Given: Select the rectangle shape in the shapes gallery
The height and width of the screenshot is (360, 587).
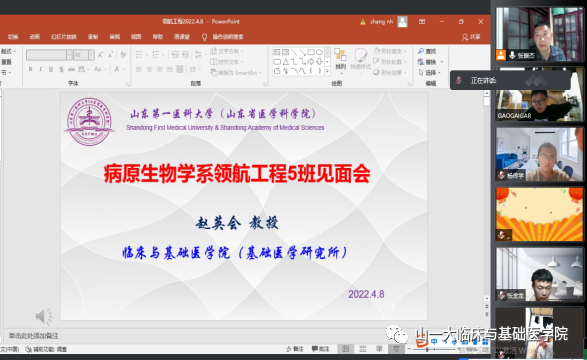Looking at the screenshot, I should (310, 52).
